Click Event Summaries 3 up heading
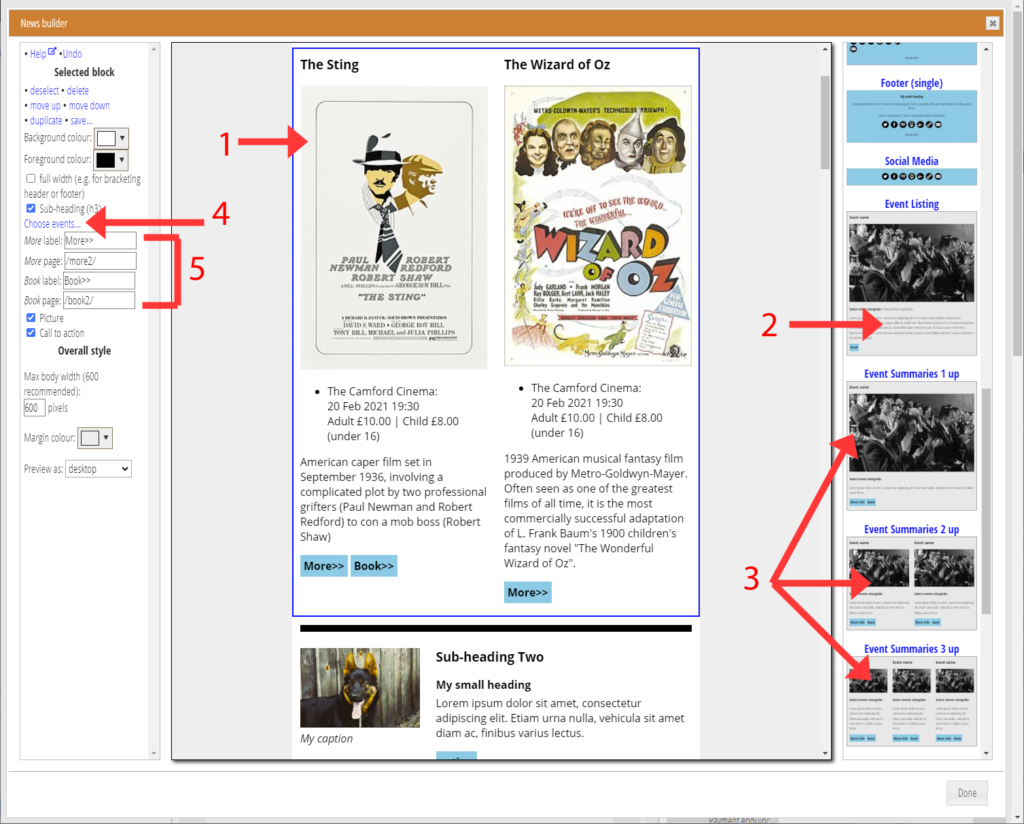The height and width of the screenshot is (824, 1024). coord(912,648)
